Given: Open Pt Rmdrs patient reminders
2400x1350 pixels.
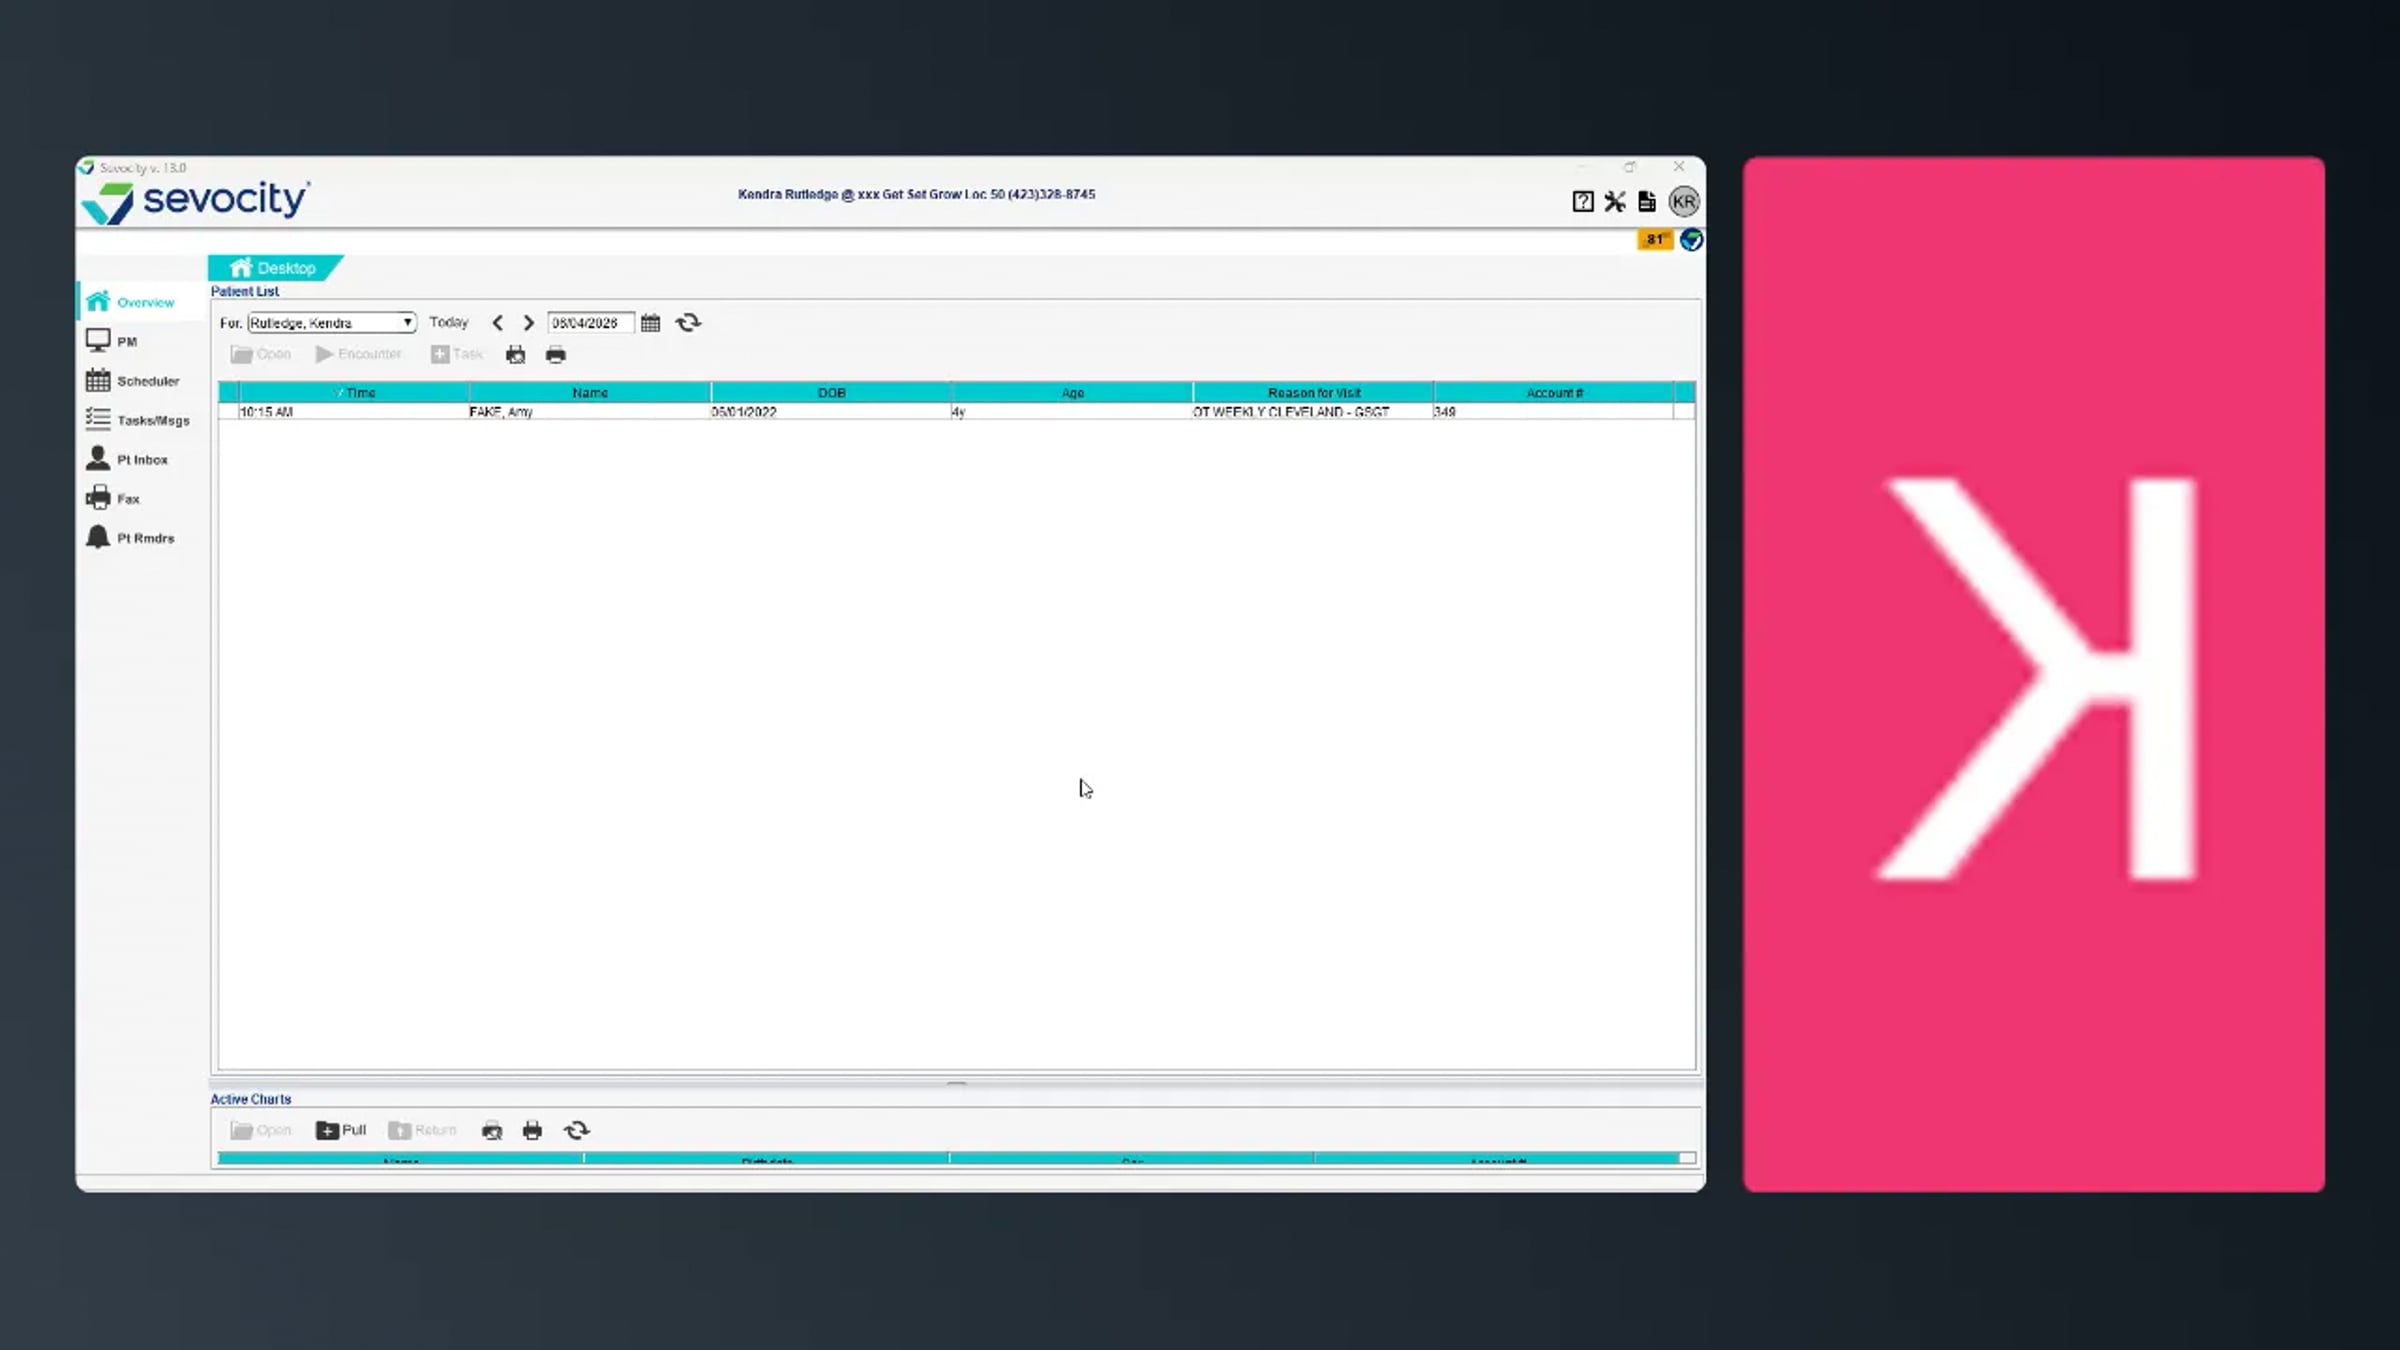Looking at the screenshot, I should (x=130, y=538).
